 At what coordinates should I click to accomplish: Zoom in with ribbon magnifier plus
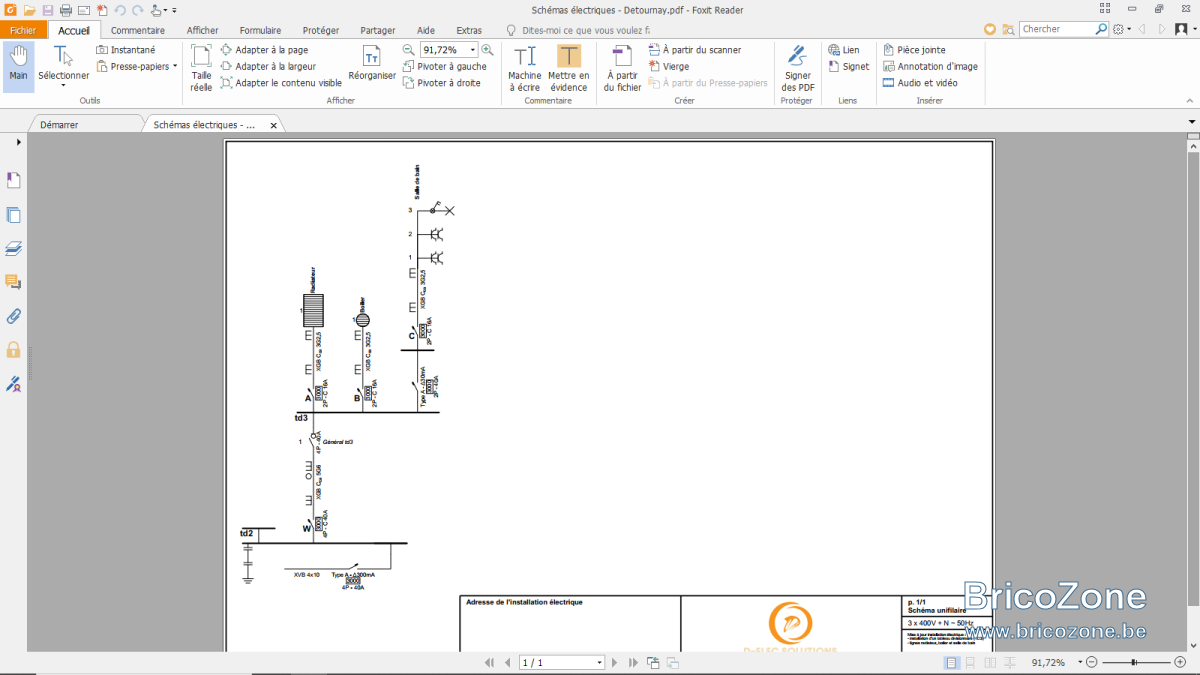pyautogui.click(x=488, y=49)
